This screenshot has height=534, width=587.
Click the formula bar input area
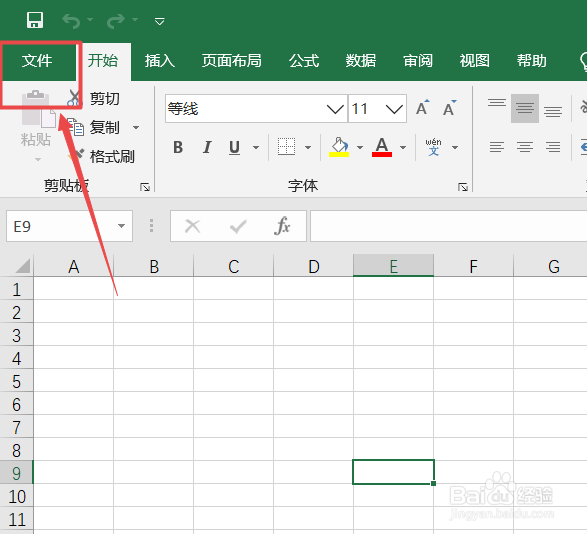click(x=448, y=226)
